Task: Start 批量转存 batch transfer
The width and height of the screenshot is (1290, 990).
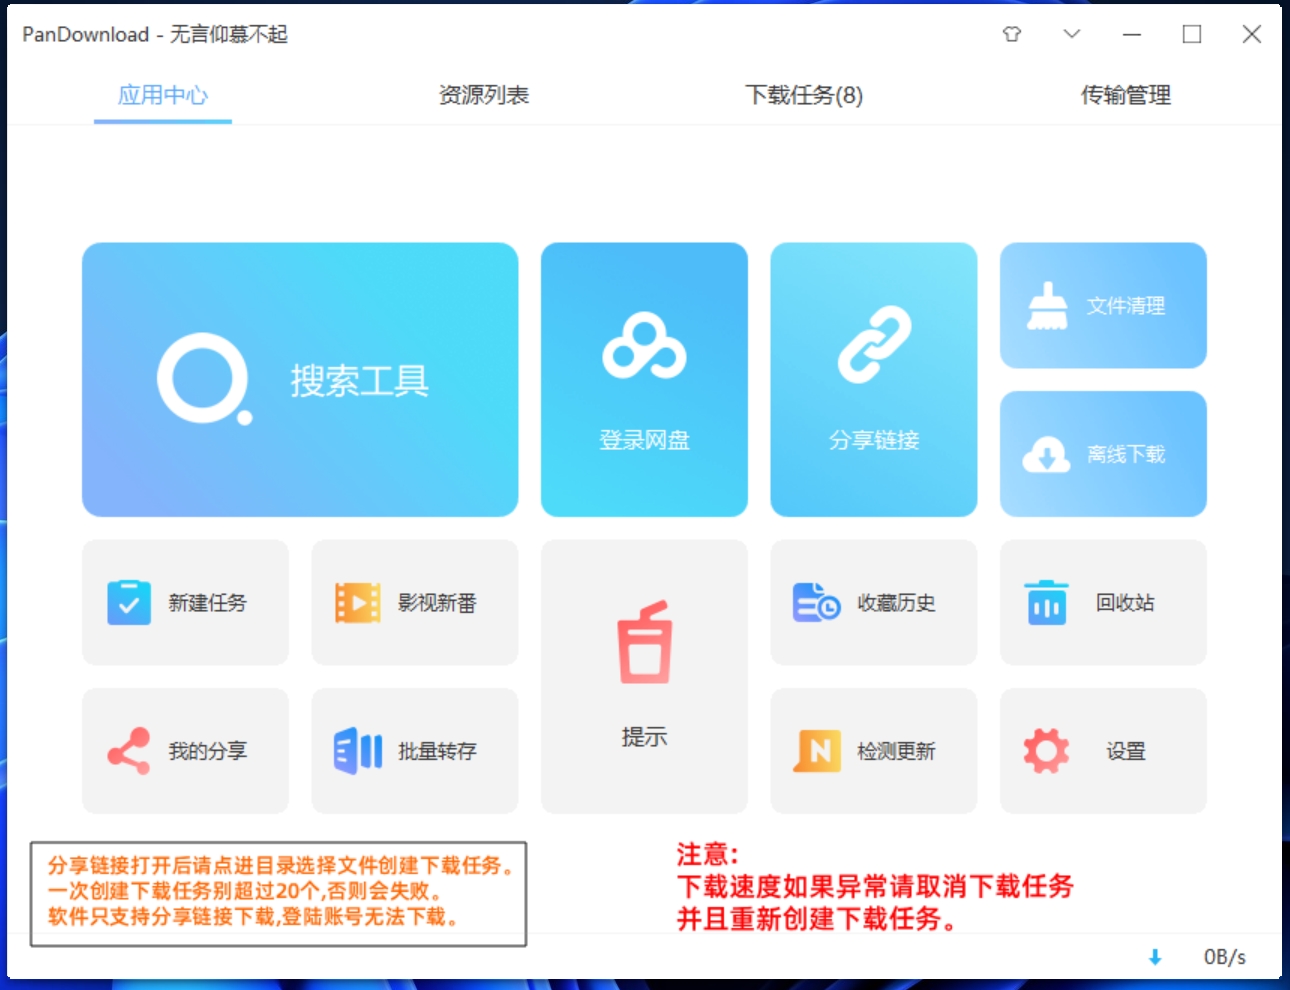Action: (414, 751)
